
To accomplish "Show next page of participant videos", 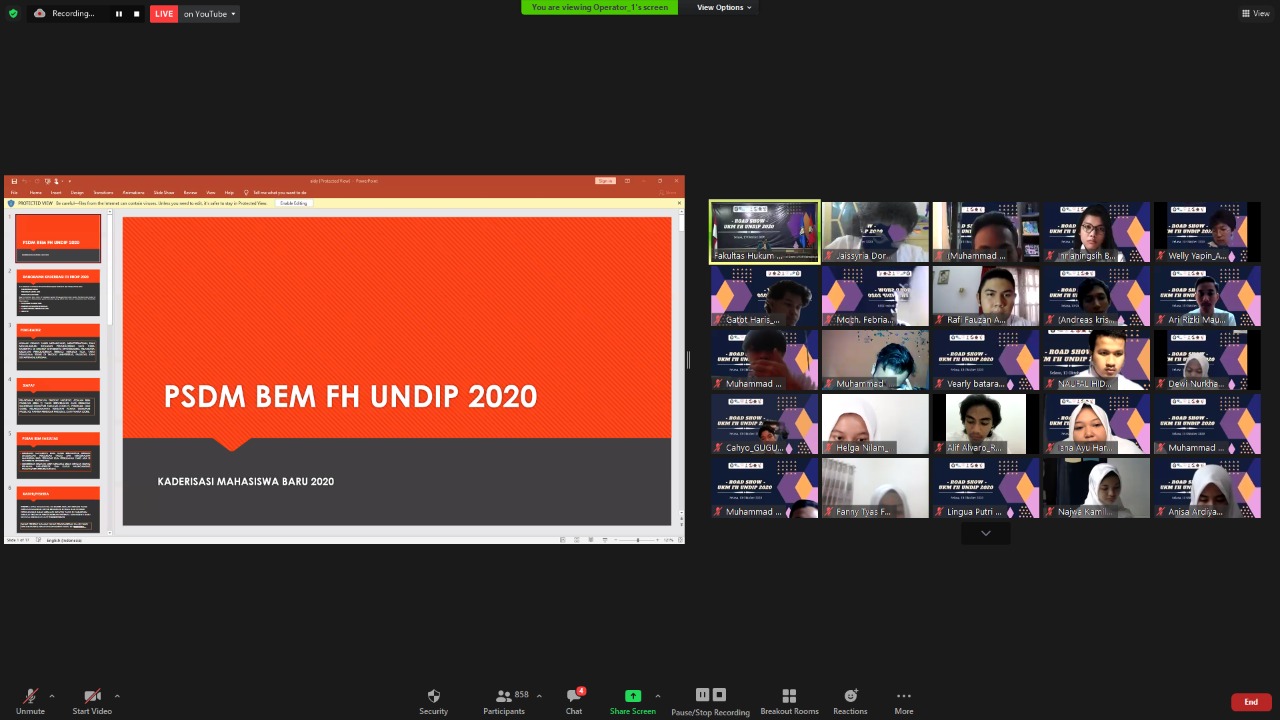I will tap(985, 533).
